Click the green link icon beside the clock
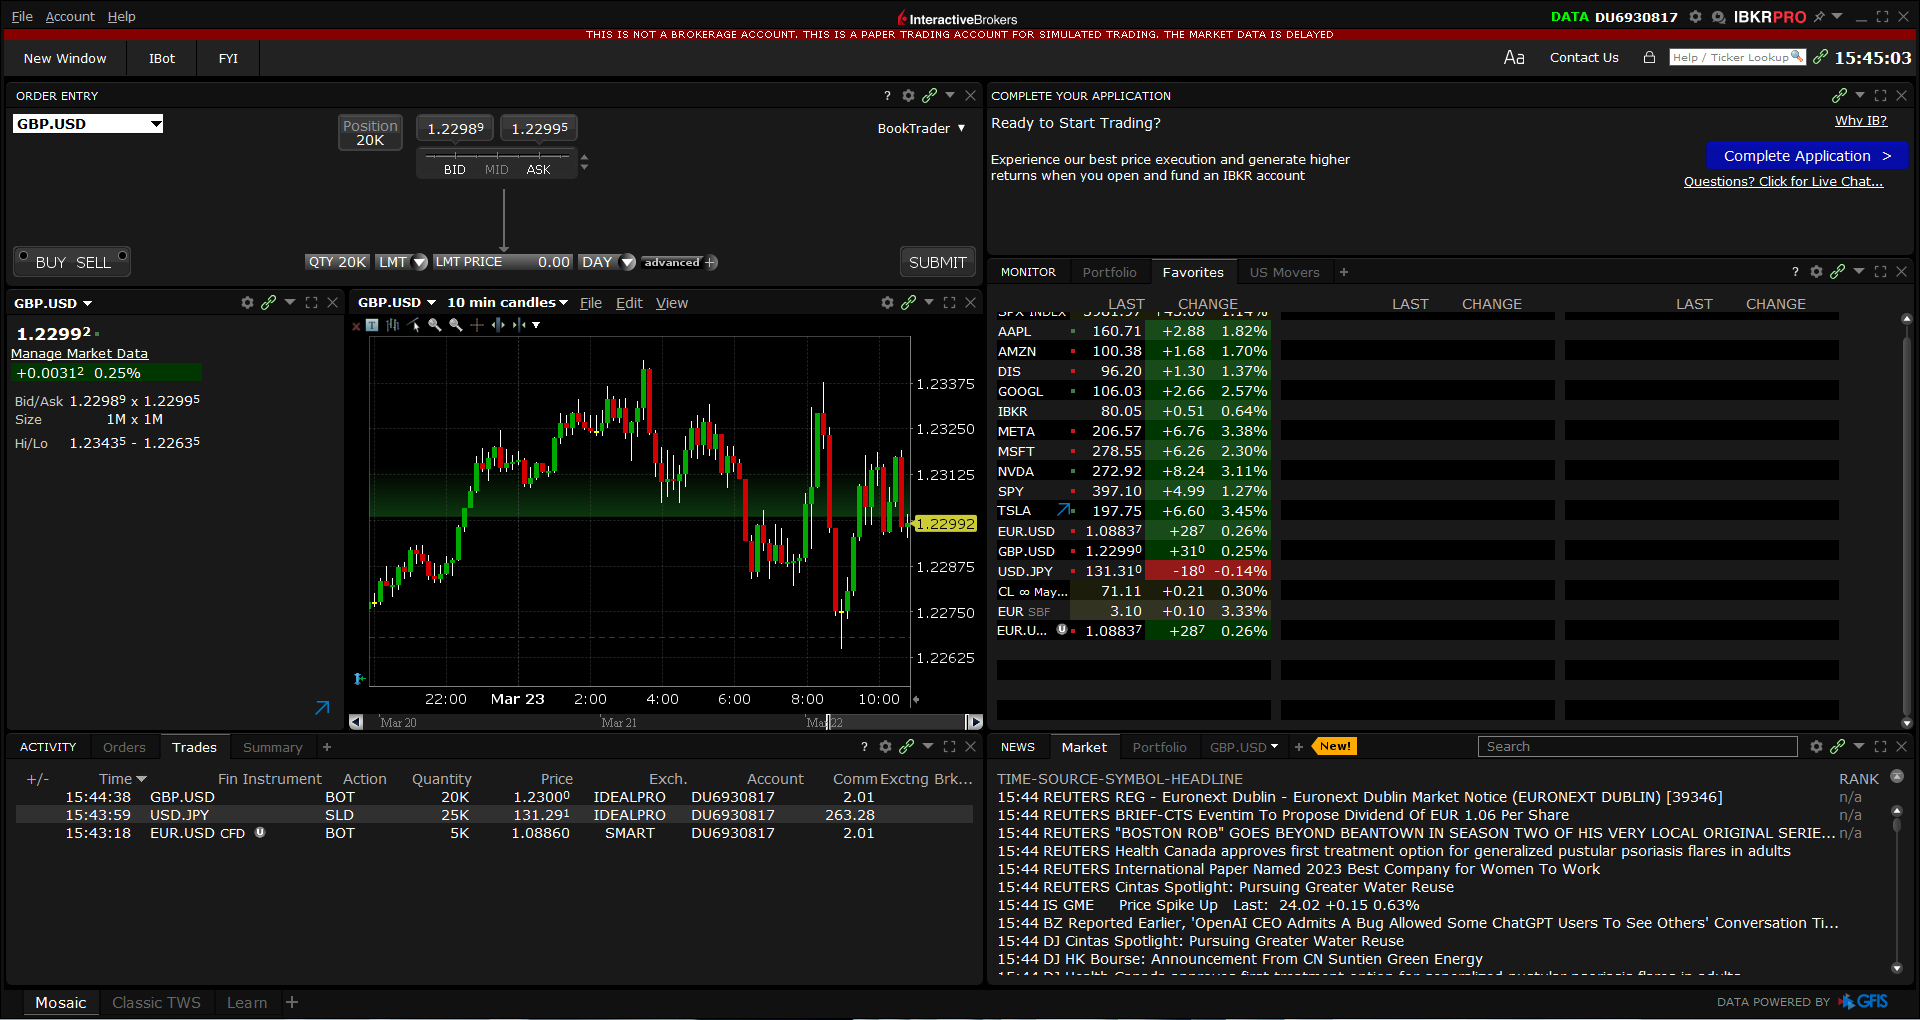Image resolution: width=1920 pixels, height=1020 pixels. [1820, 57]
